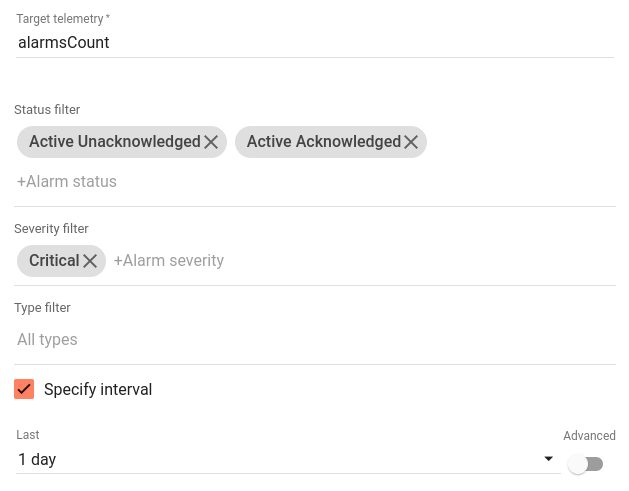Remove the Active Unacknowledged status chip
Image resolution: width=629 pixels, height=491 pixels.
pyautogui.click(x=211, y=142)
